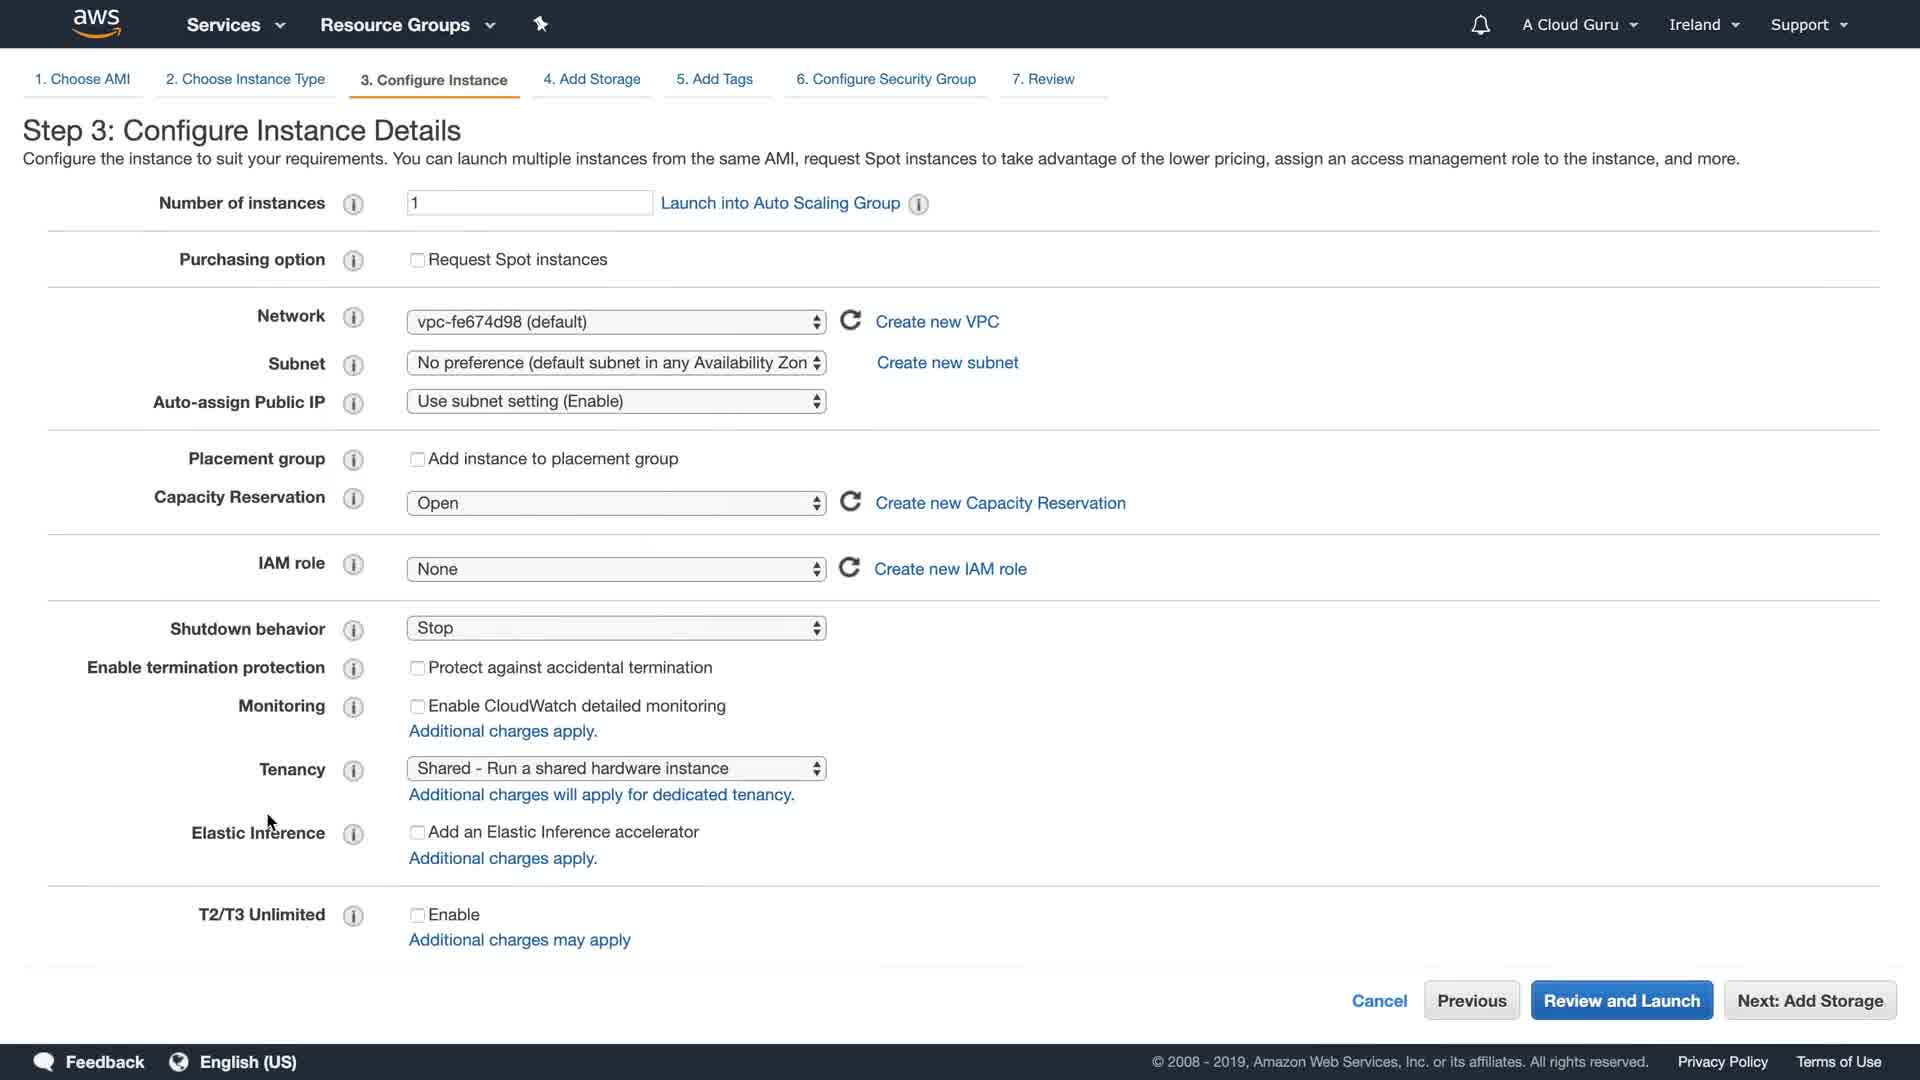Refresh the Capacity Reservation list
This screenshot has height=1080, width=1920.
pyautogui.click(x=850, y=502)
